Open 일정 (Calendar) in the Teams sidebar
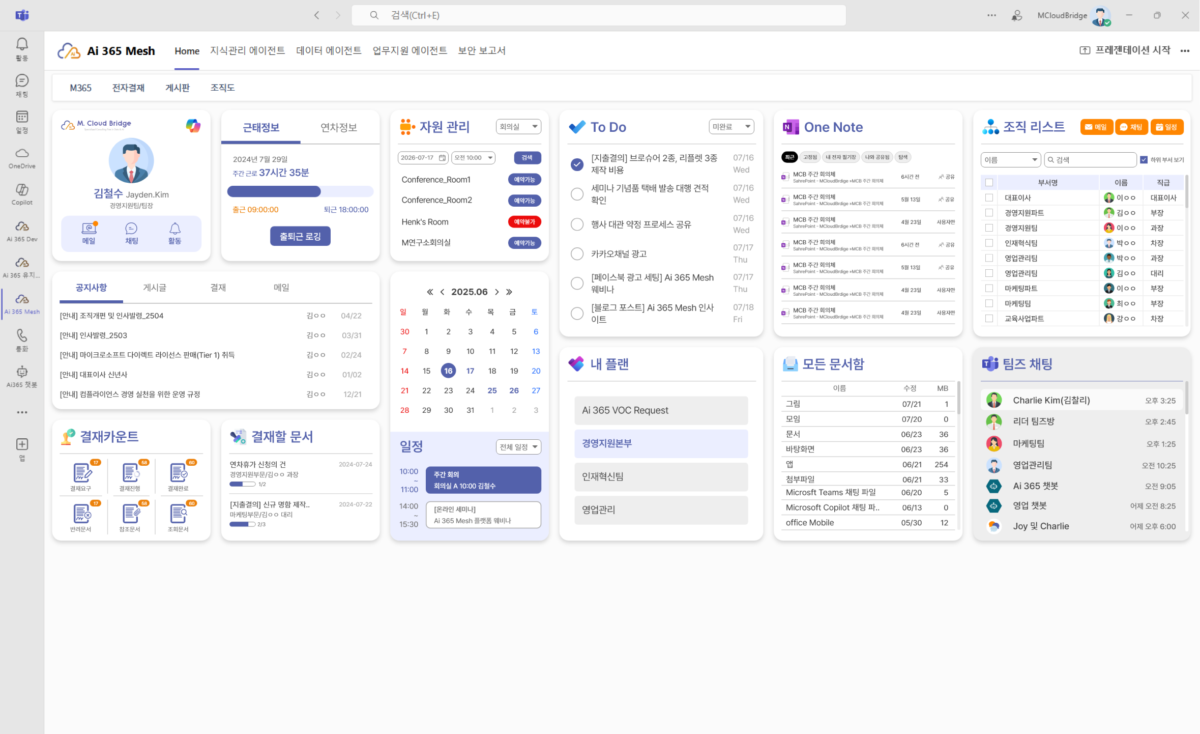This screenshot has height=734, width=1200. point(22,121)
